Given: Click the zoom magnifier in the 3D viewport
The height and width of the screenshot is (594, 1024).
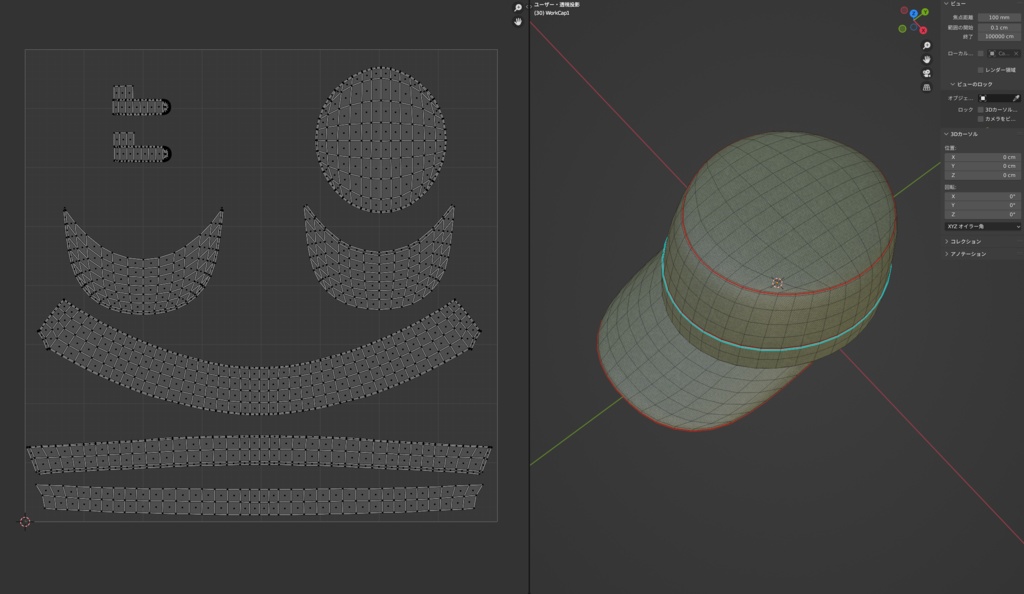Looking at the screenshot, I should 926,46.
